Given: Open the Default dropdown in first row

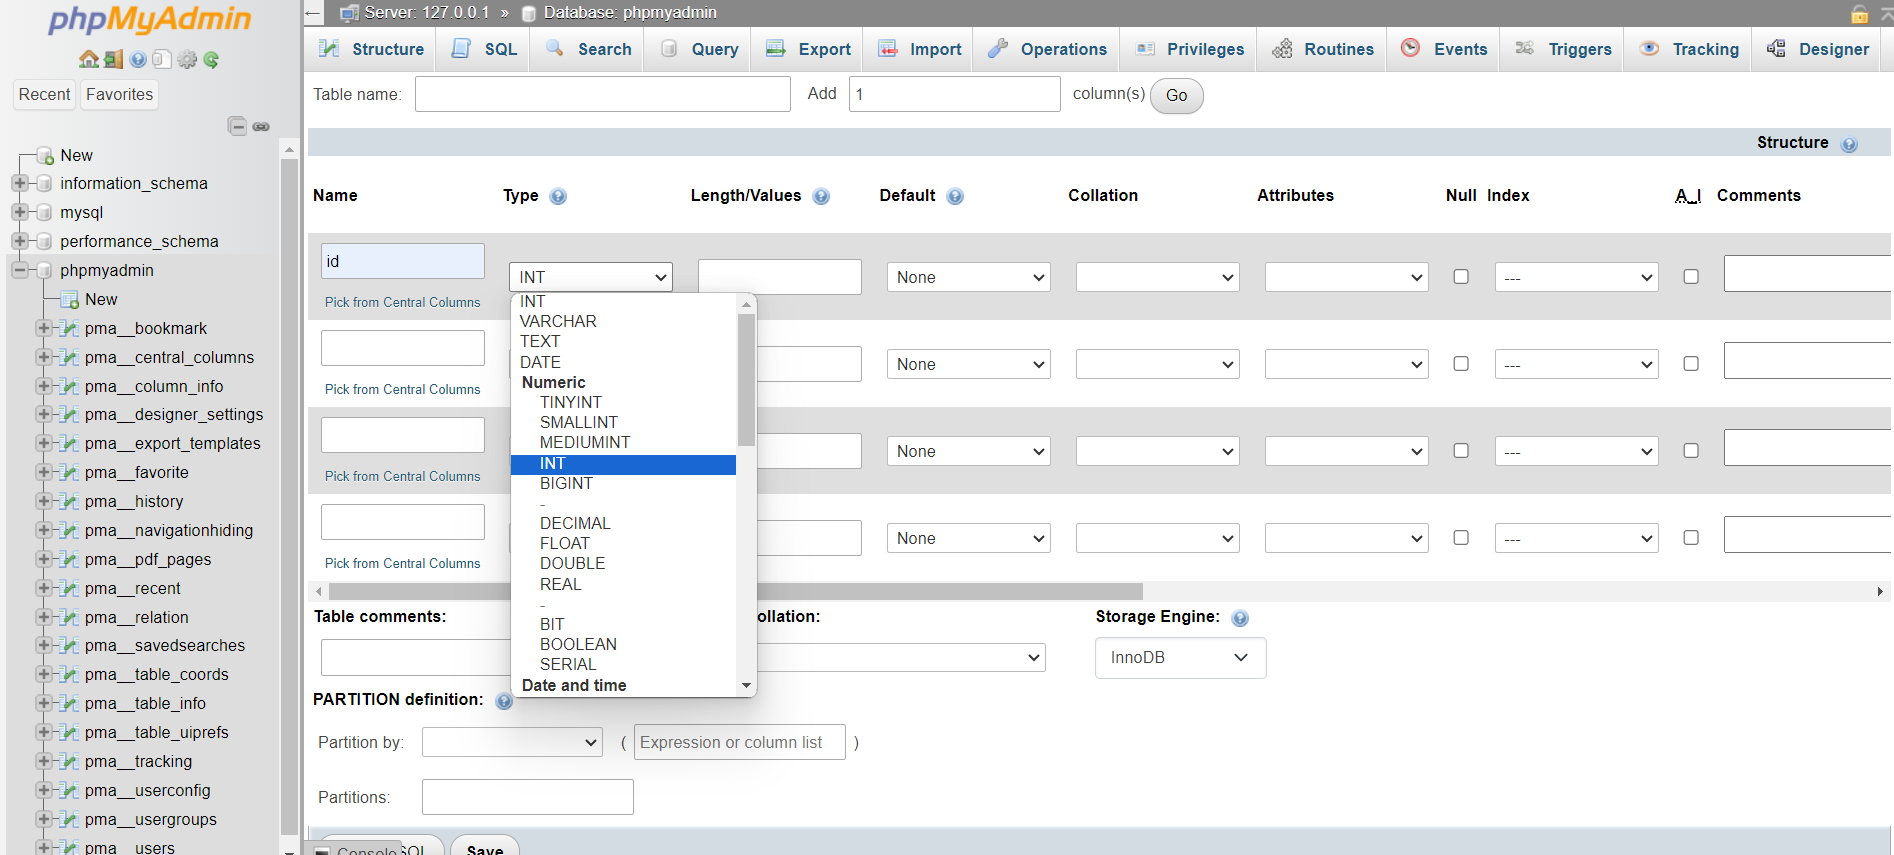Looking at the screenshot, I should pos(968,277).
